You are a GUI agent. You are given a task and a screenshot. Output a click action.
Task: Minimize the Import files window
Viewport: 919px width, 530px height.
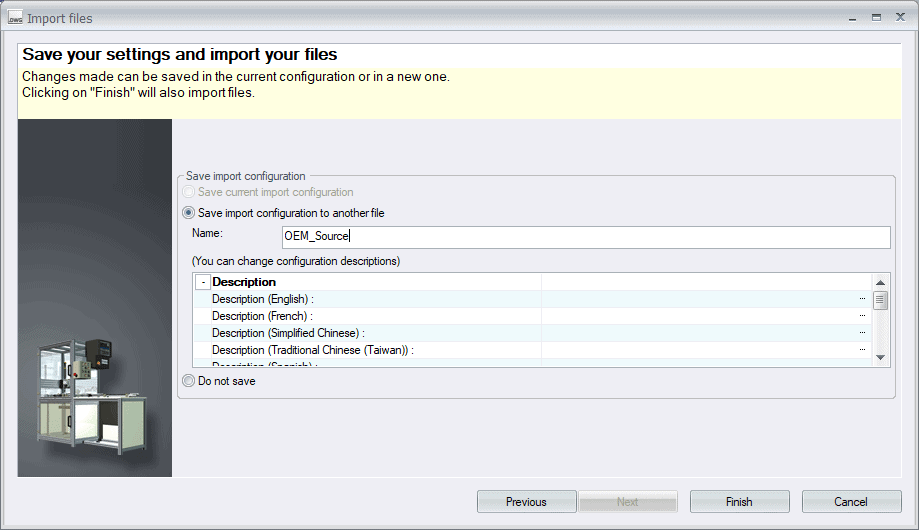pyautogui.click(x=853, y=17)
